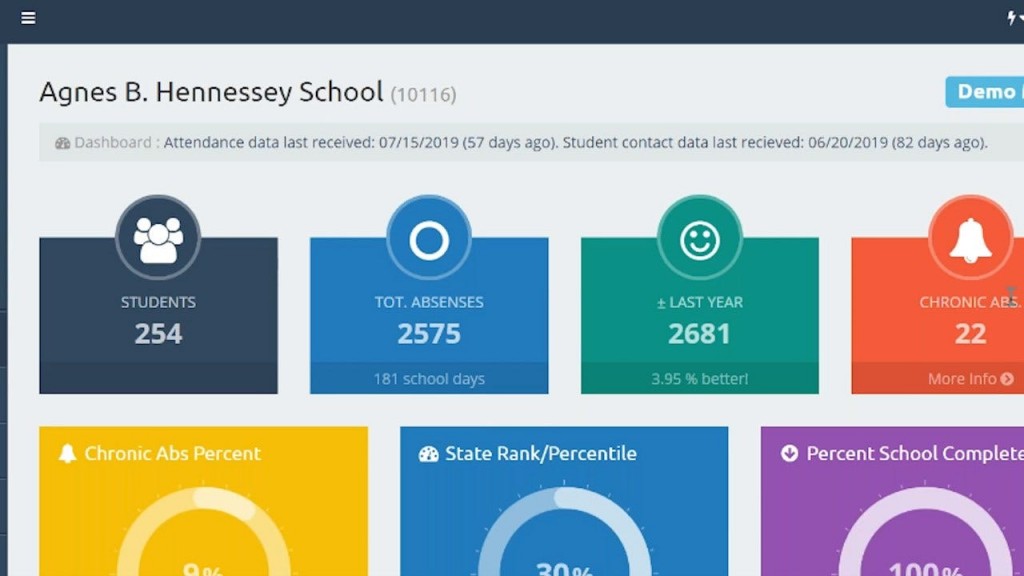
Task: Open More Info on Chronic Abs card
Action: click(970, 379)
